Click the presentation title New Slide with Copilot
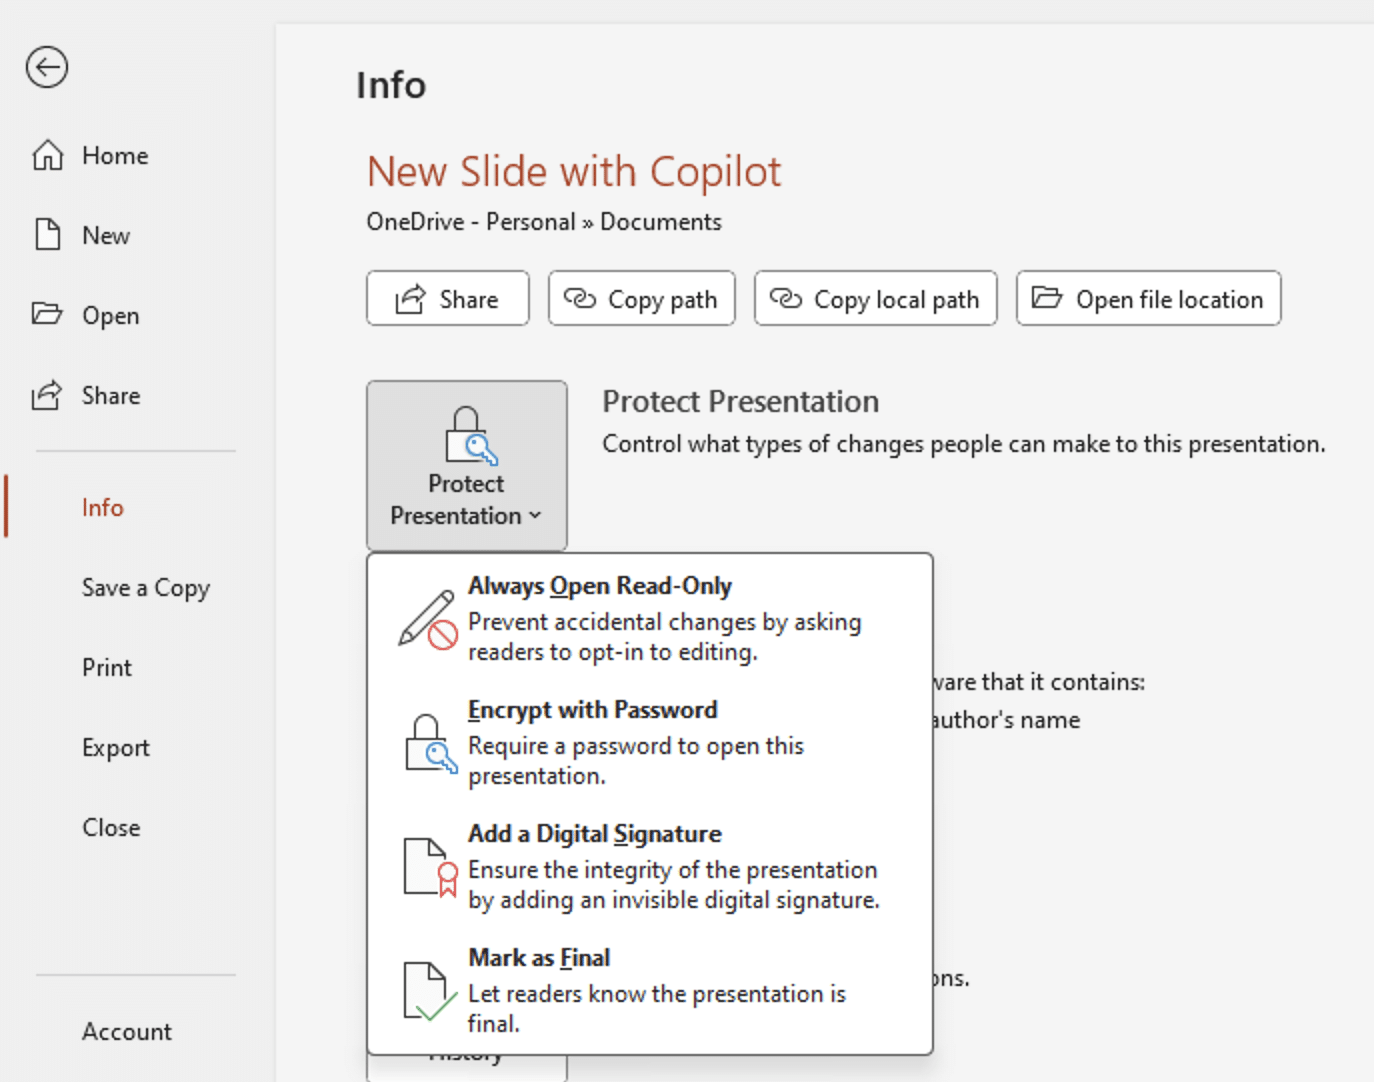 click(x=574, y=172)
